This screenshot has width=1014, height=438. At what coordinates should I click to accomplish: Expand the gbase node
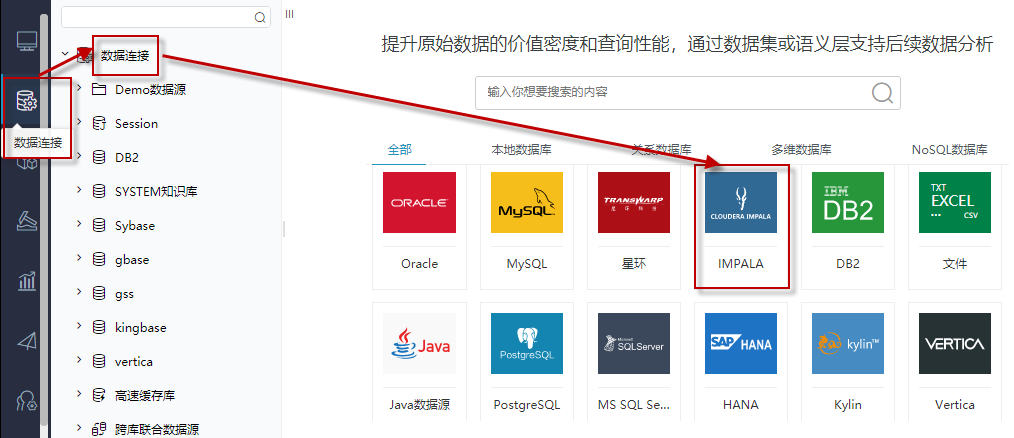[x=79, y=258]
